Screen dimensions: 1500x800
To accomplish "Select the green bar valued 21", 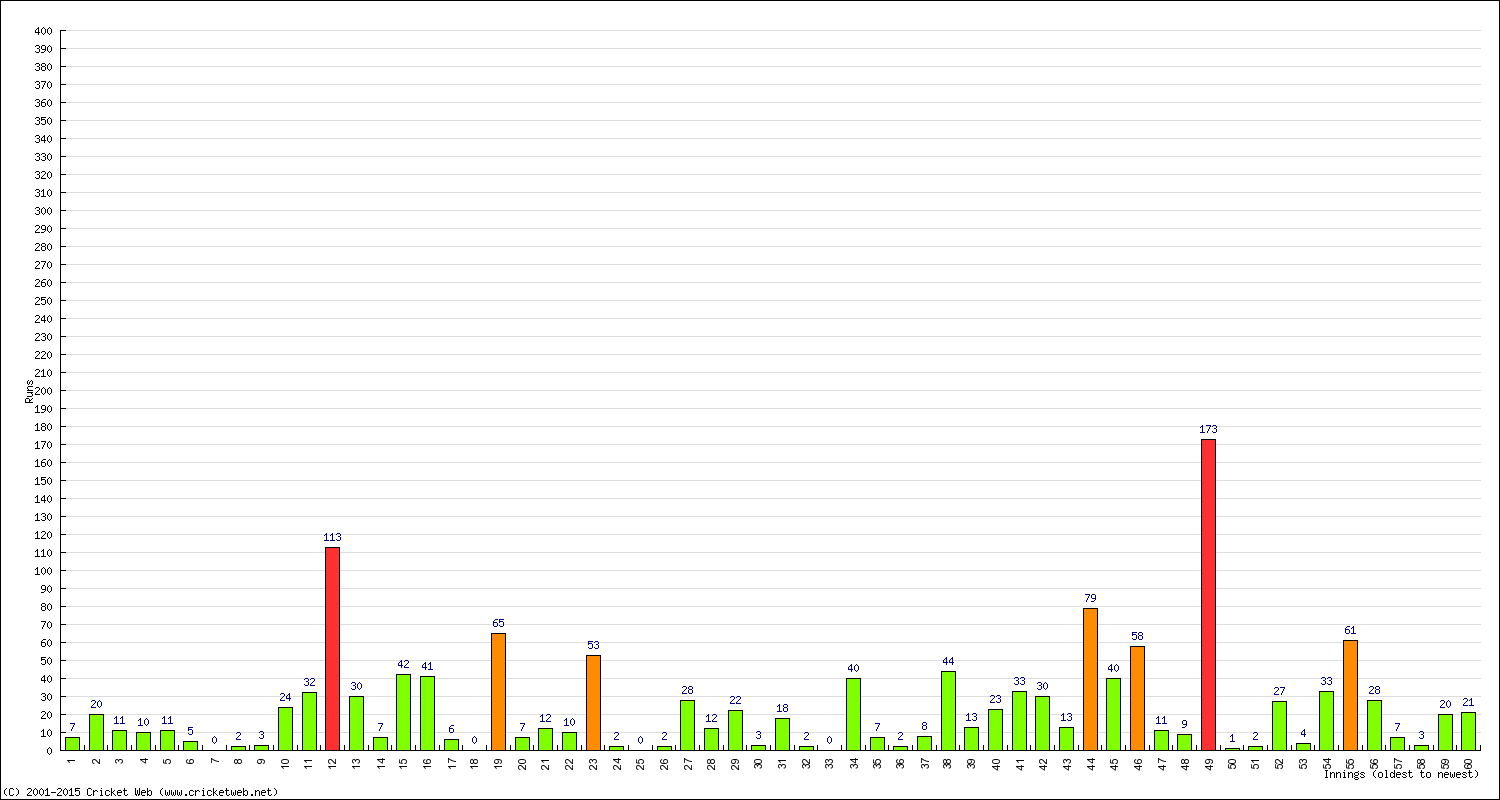I will coord(1468,731).
